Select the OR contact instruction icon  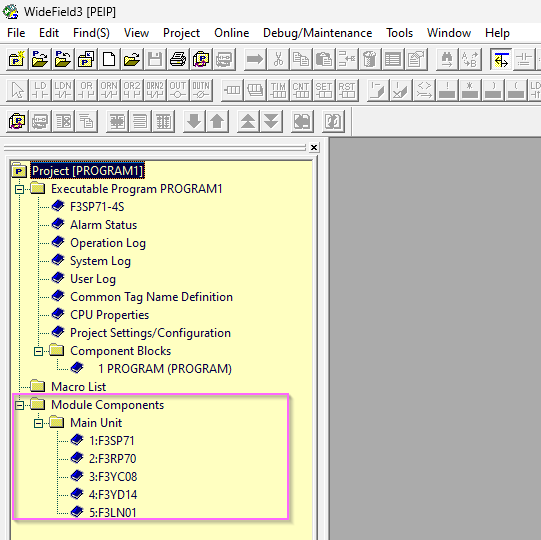[86, 90]
